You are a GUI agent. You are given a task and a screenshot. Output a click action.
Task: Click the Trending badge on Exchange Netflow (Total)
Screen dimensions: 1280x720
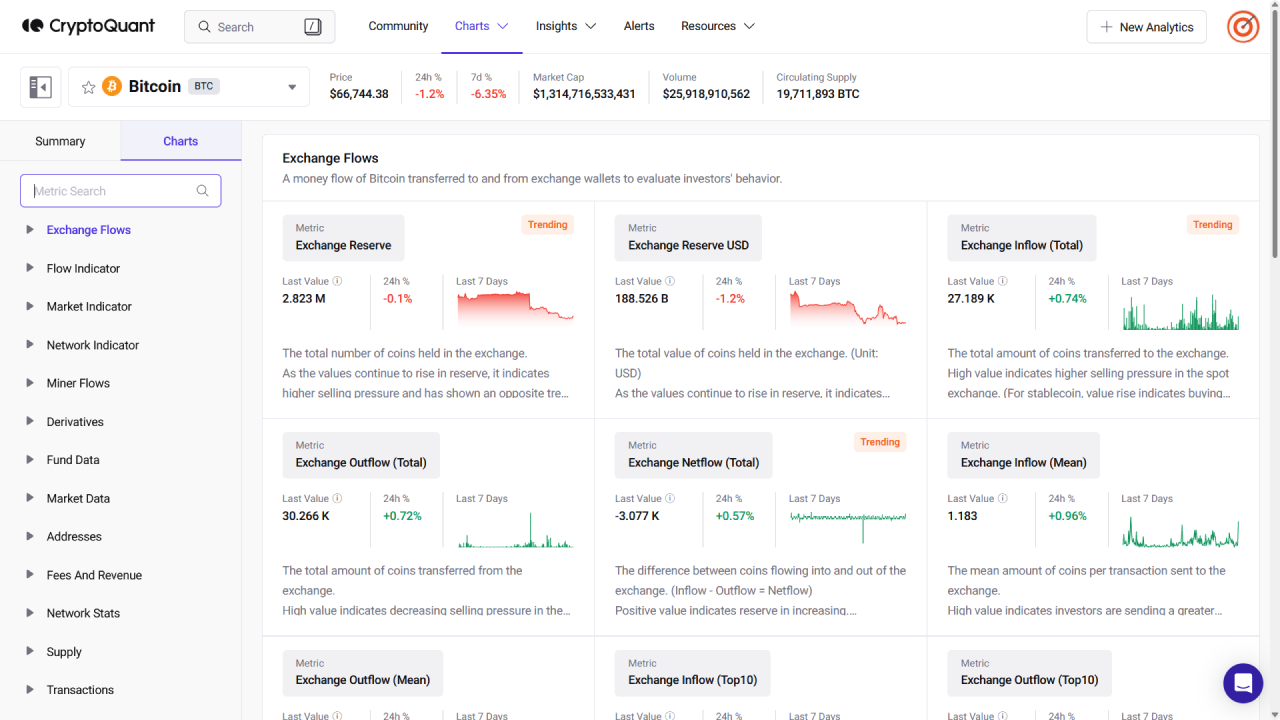tap(880, 442)
